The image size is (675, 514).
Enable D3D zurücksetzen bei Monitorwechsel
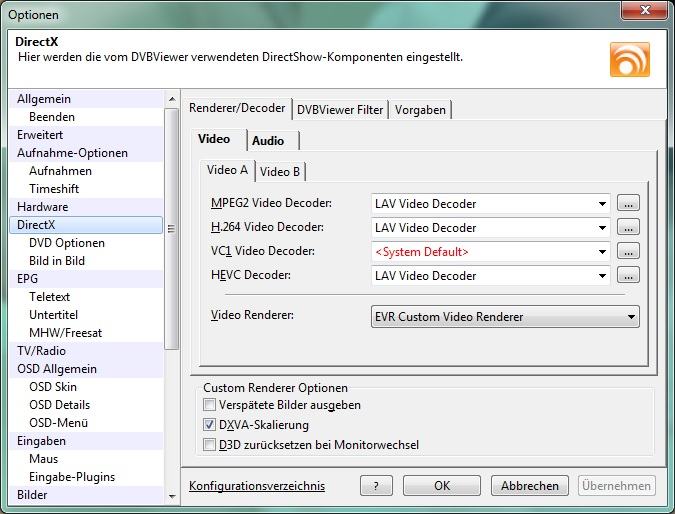tap(209, 445)
